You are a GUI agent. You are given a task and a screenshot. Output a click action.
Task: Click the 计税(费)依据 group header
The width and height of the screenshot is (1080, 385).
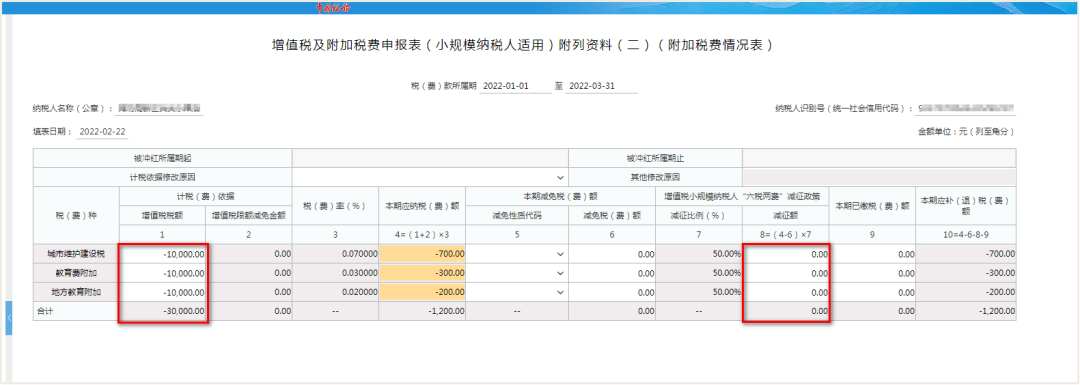(206, 196)
